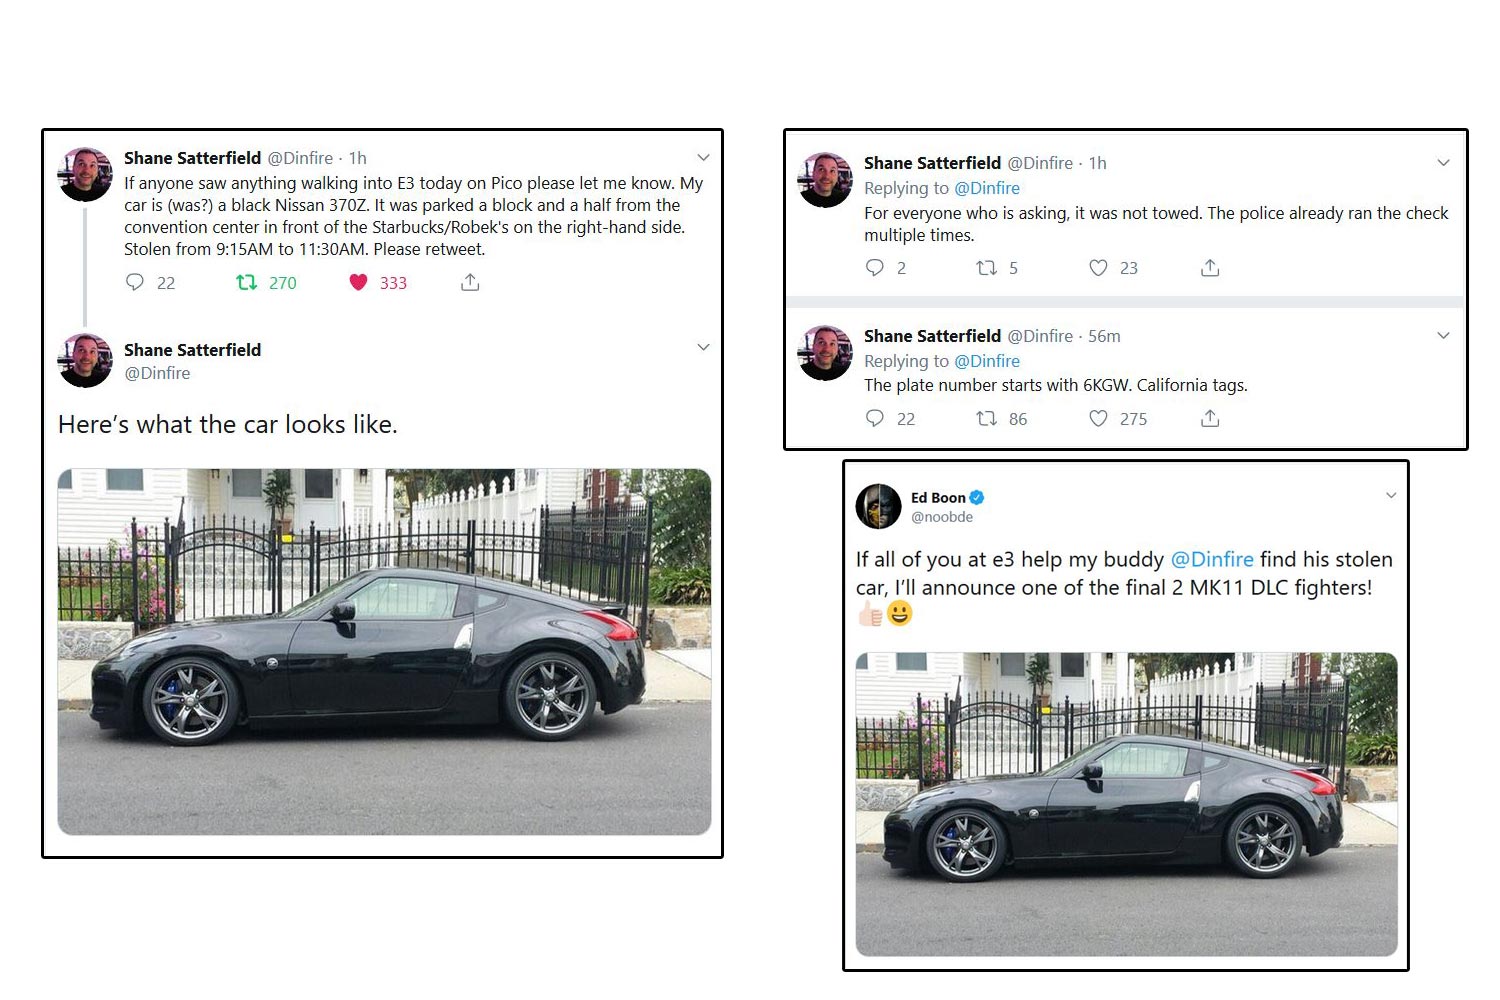Viewport: 1500px width, 1000px height.
Task: Like the plate number tweet with 275 likes
Action: pos(1098,418)
